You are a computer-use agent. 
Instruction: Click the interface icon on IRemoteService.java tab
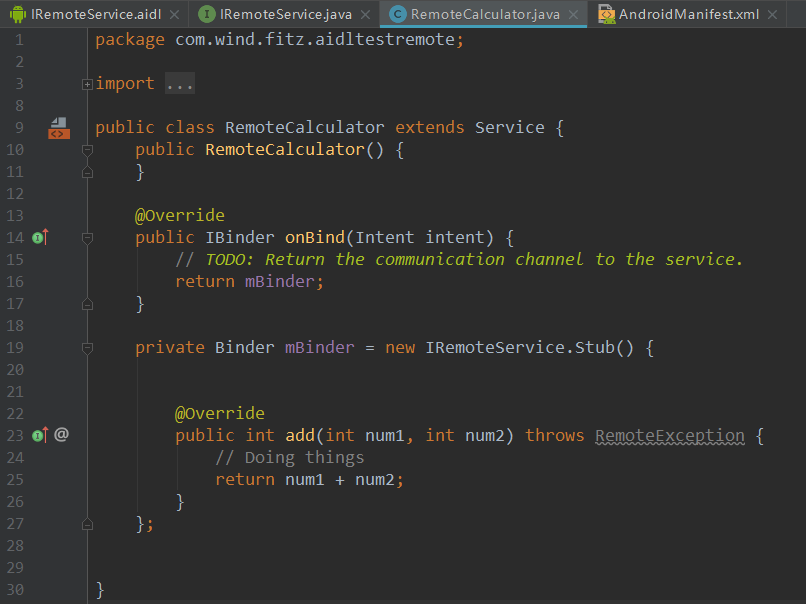[207, 14]
